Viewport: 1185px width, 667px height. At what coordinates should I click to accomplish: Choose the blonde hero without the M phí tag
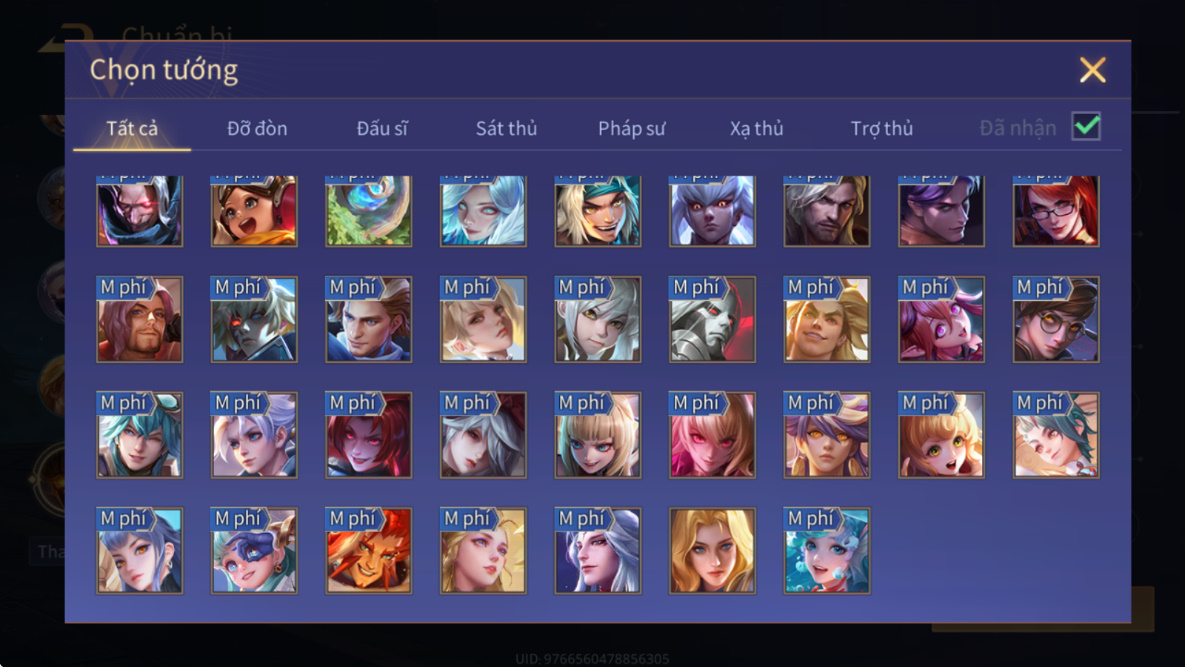[712, 550]
